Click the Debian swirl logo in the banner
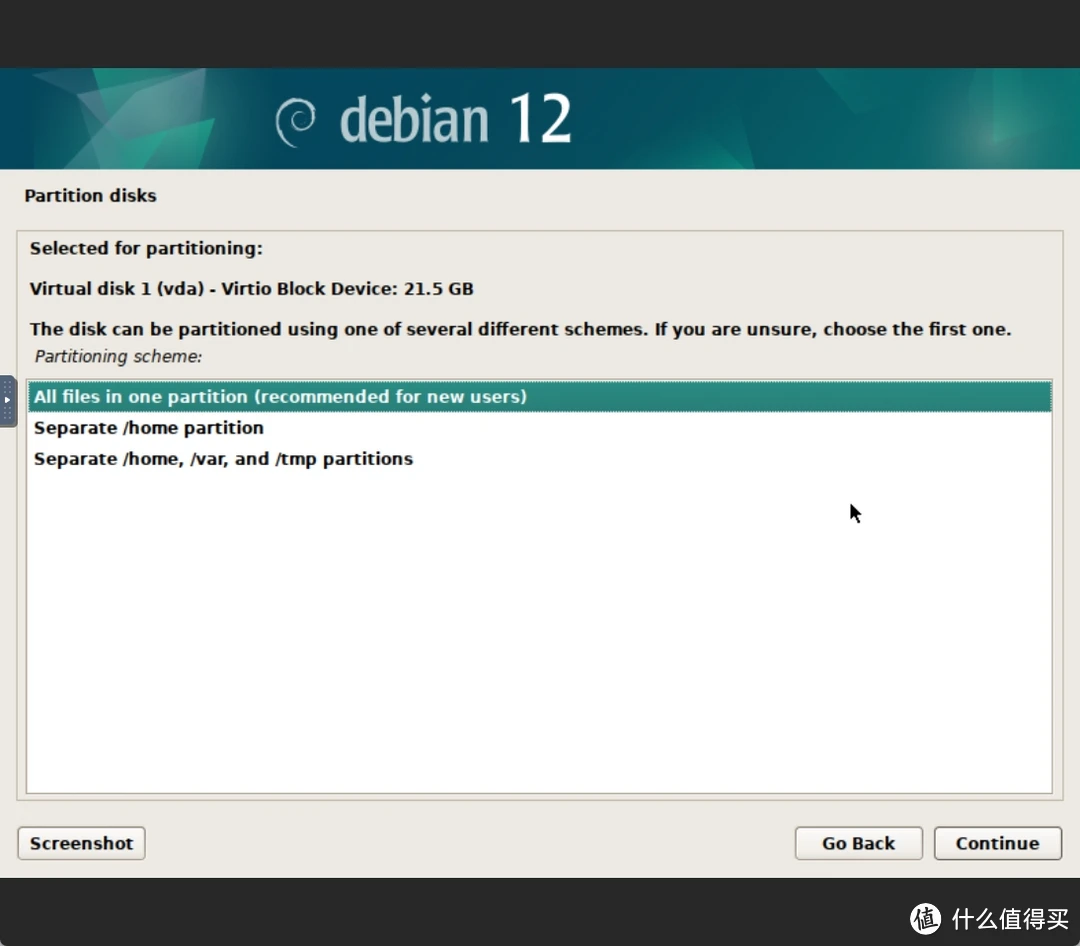 295,118
